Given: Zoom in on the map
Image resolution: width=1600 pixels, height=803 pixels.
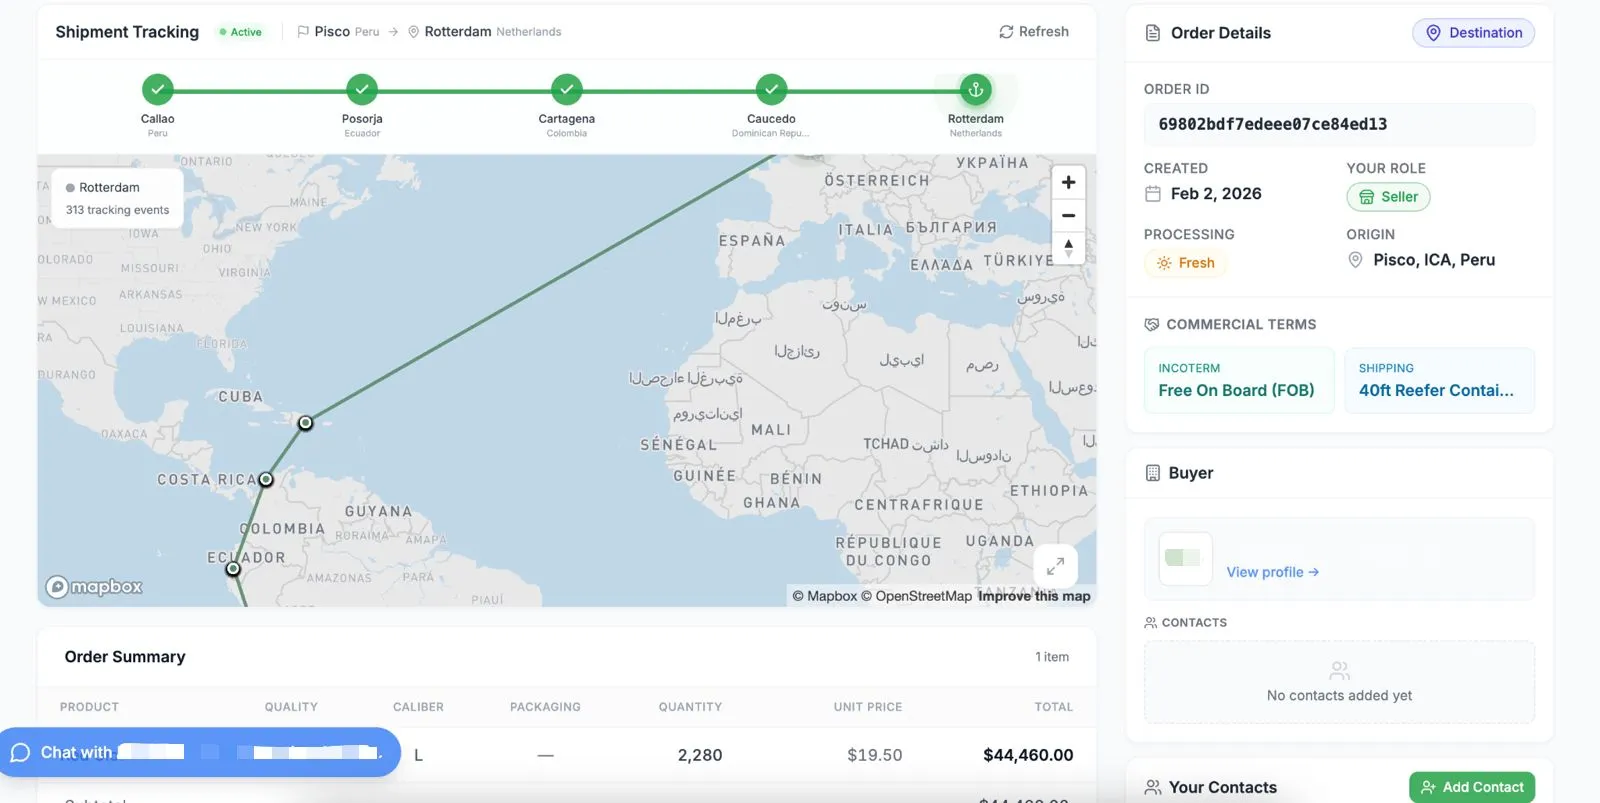Looking at the screenshot, I should point(1068,182).
